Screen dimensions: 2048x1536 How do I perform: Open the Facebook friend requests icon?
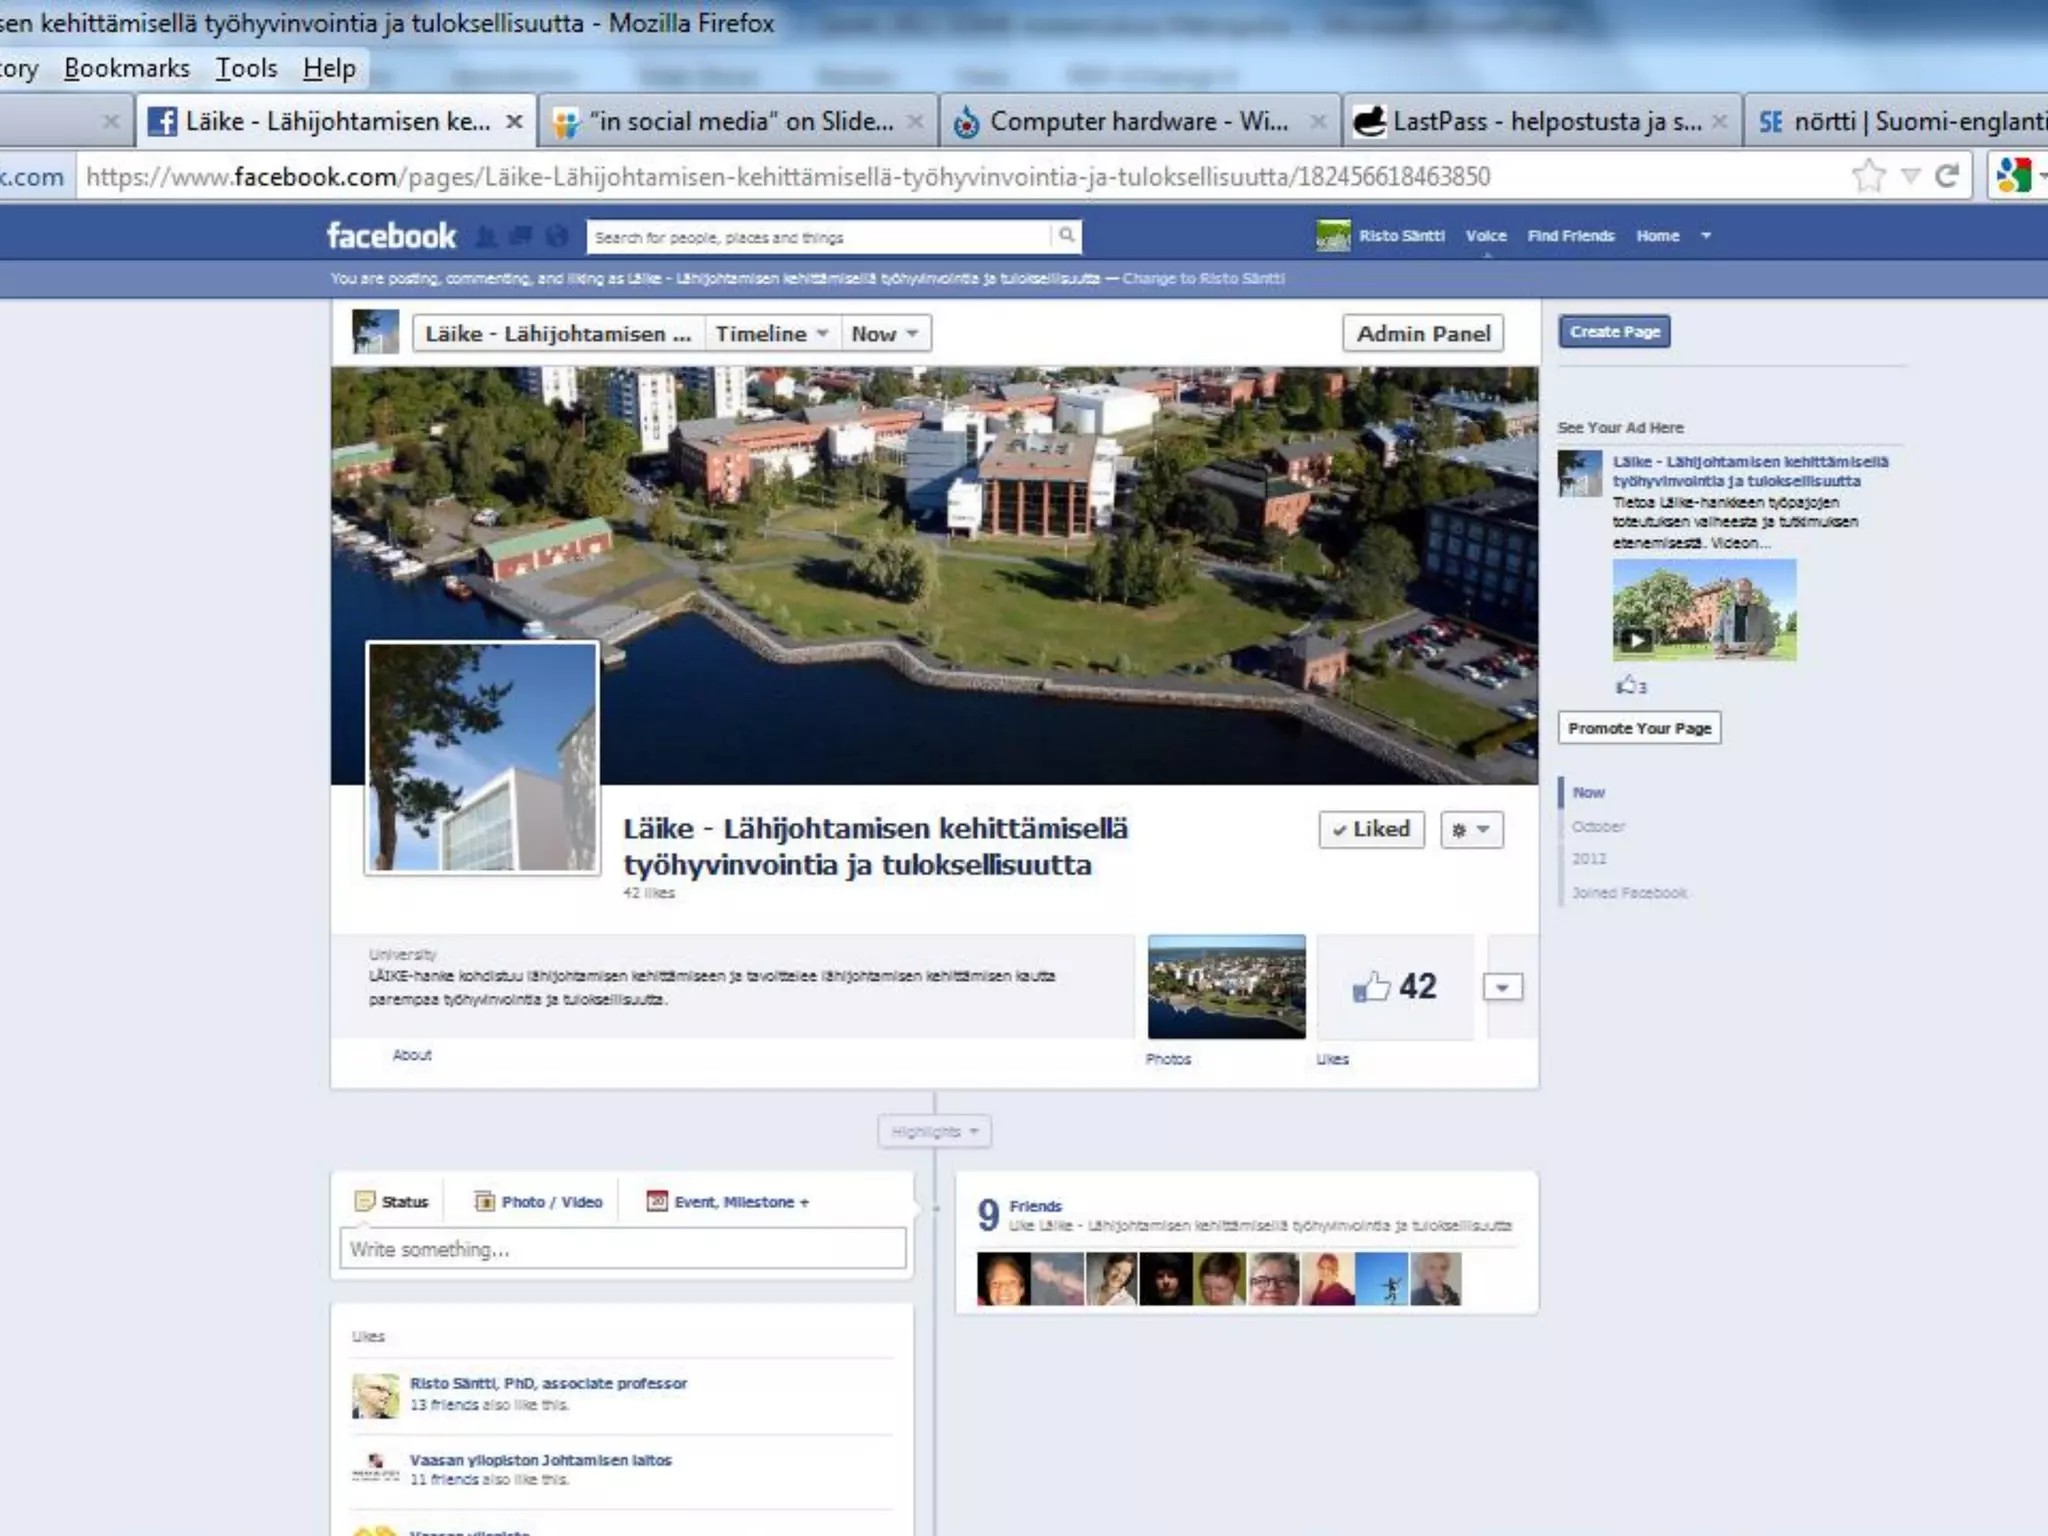pyautogui.click(x=486, y=237)
